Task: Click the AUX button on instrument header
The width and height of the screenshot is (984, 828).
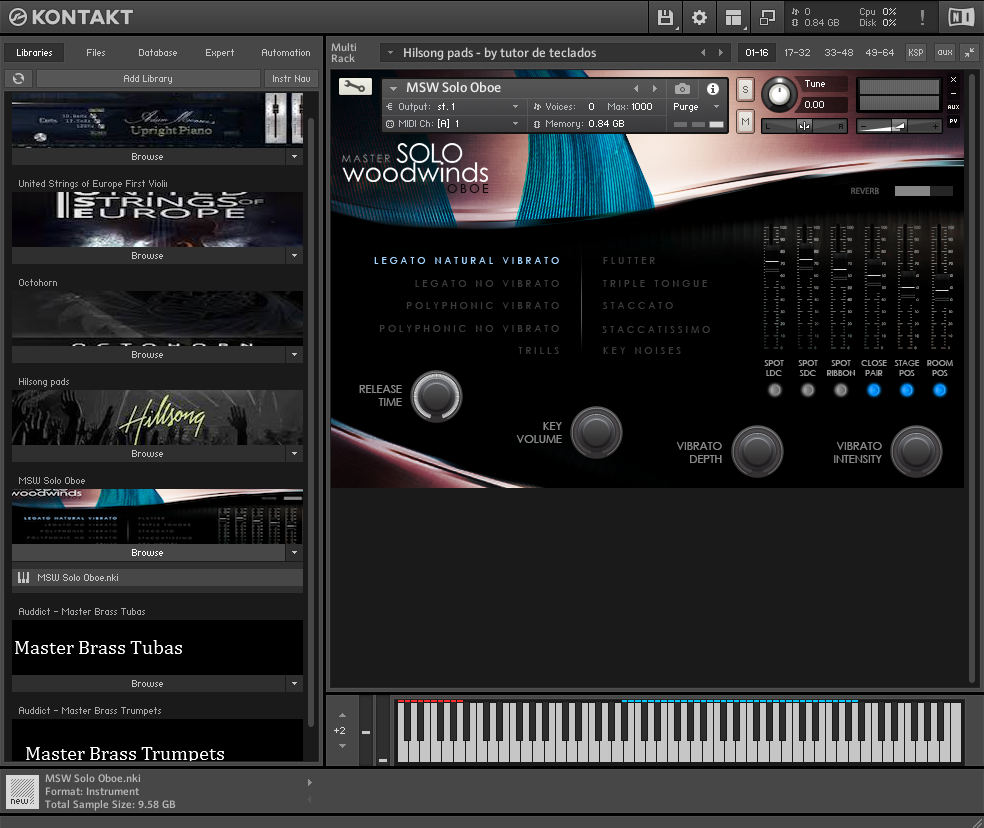Action: click(x=953, y=107)
